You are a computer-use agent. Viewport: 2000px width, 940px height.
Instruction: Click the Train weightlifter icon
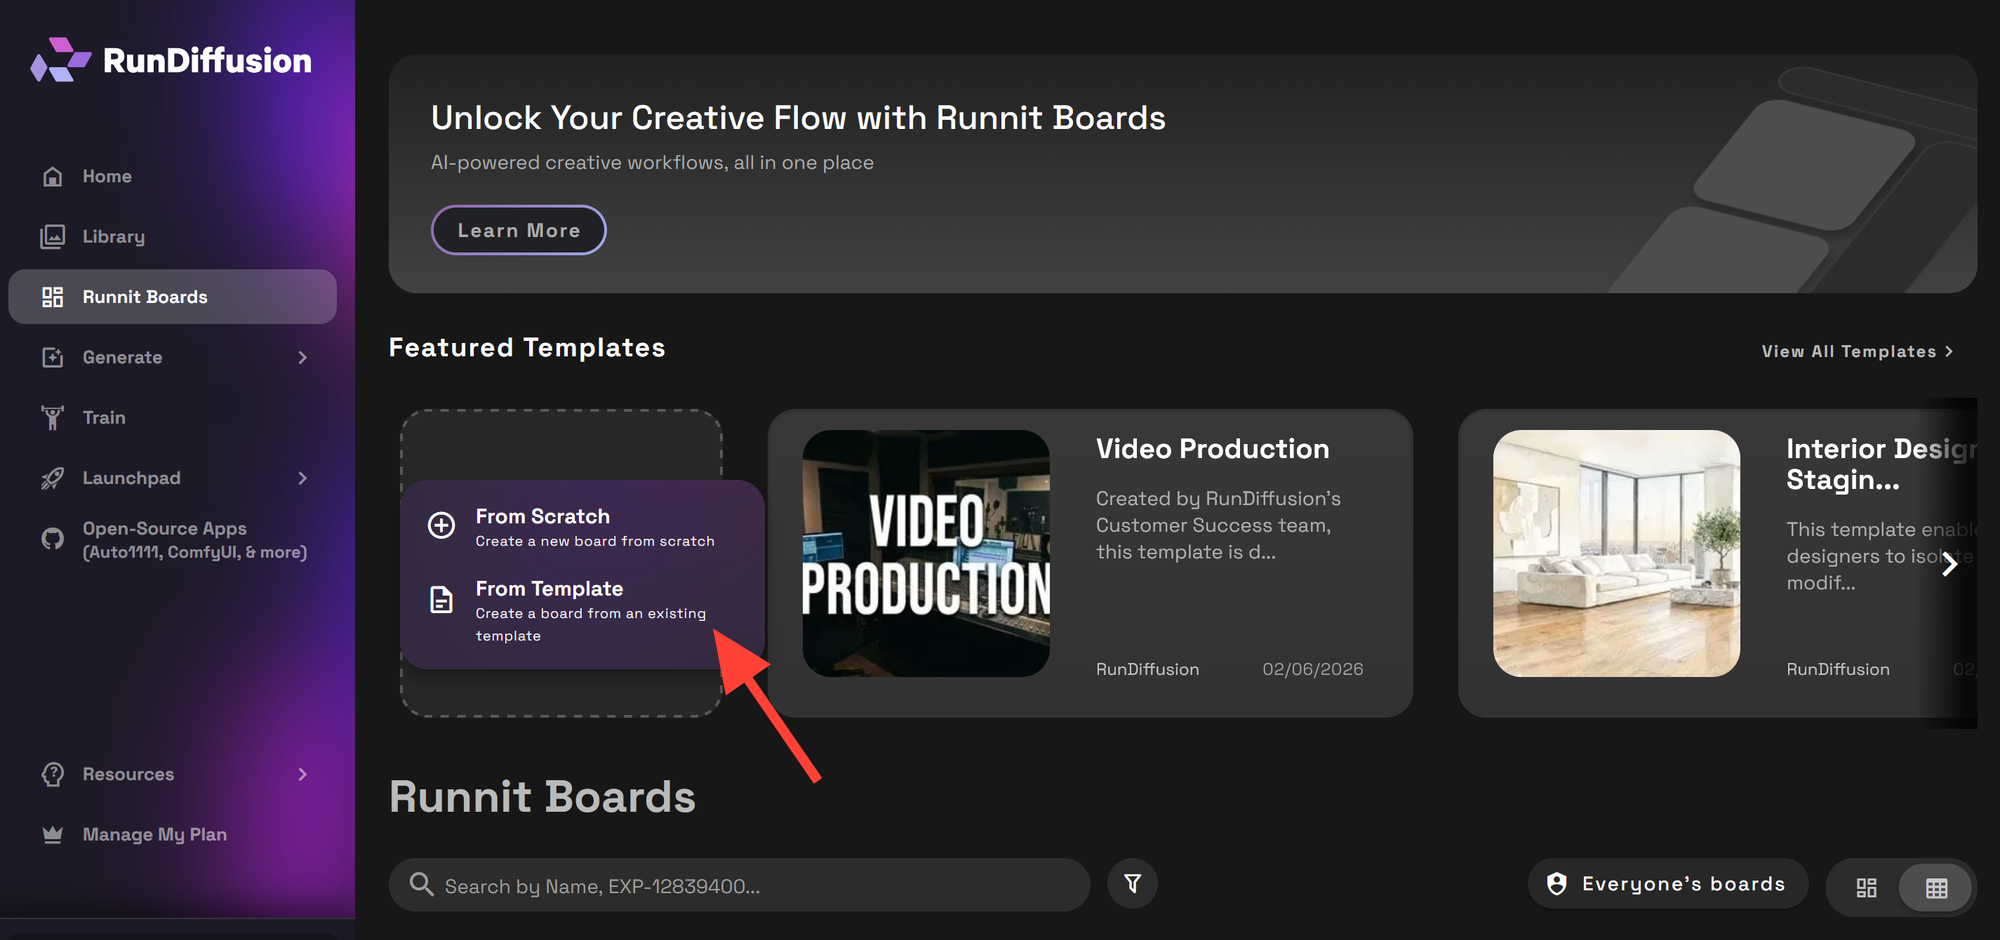pos(52,417)
